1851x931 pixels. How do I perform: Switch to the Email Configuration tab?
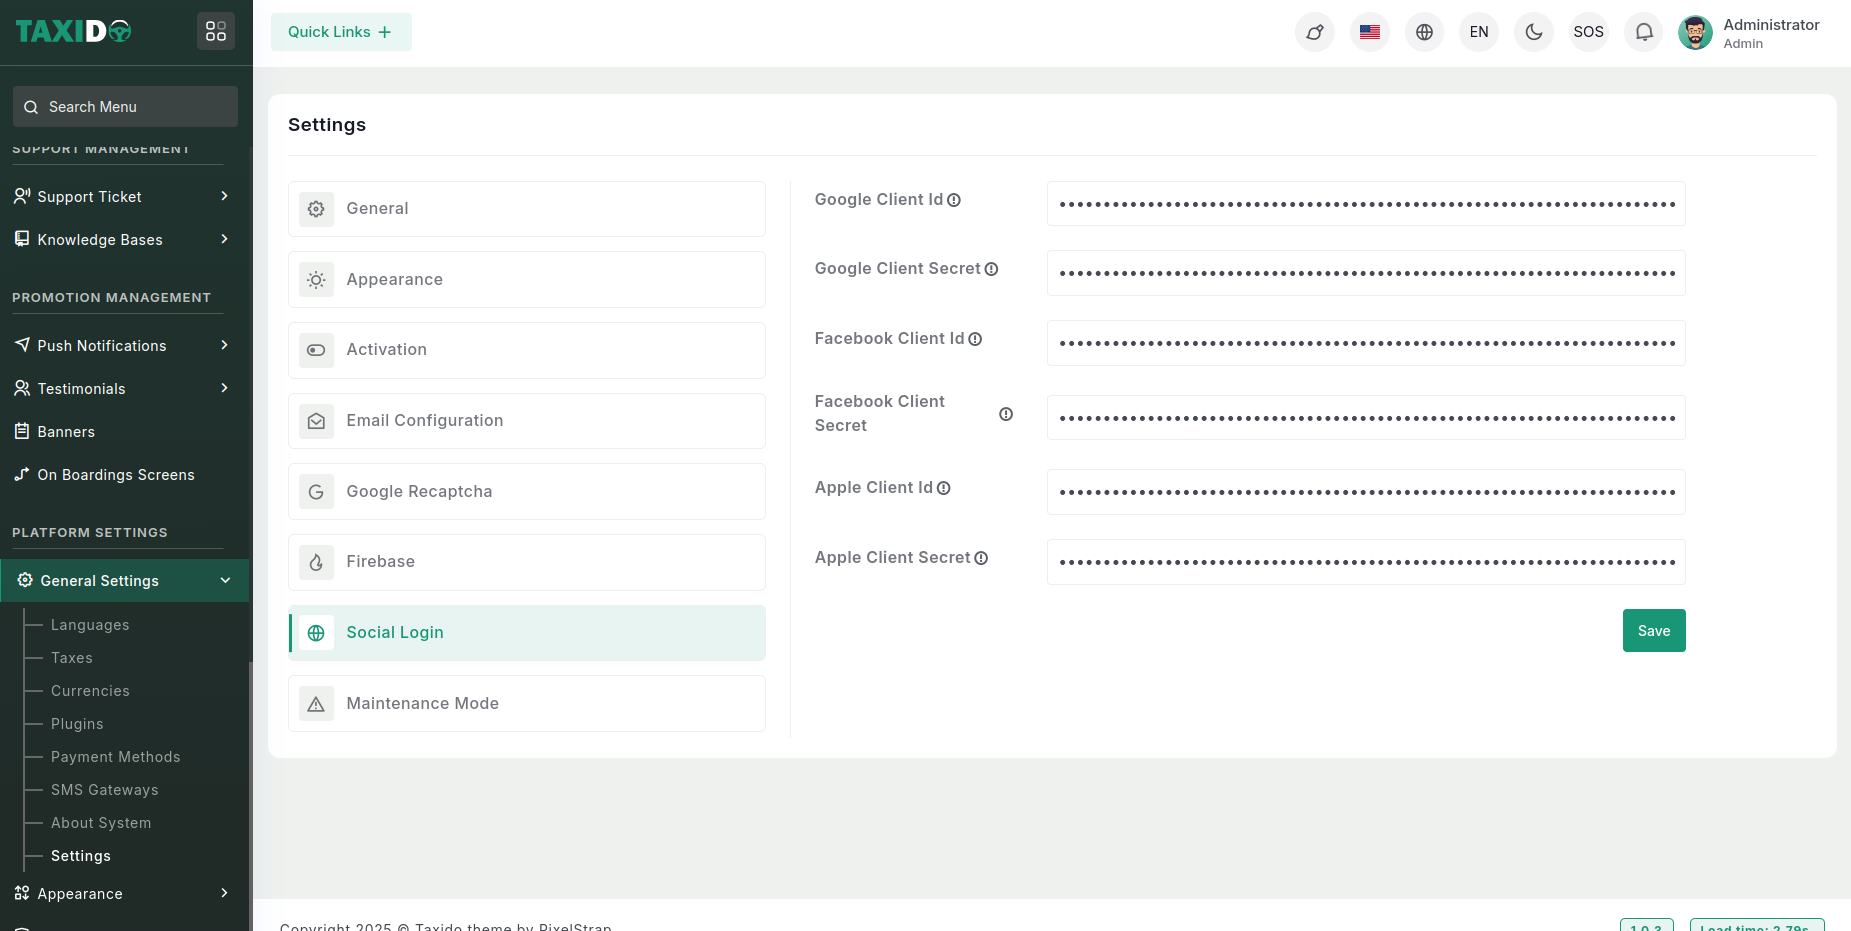pos(527,421)
